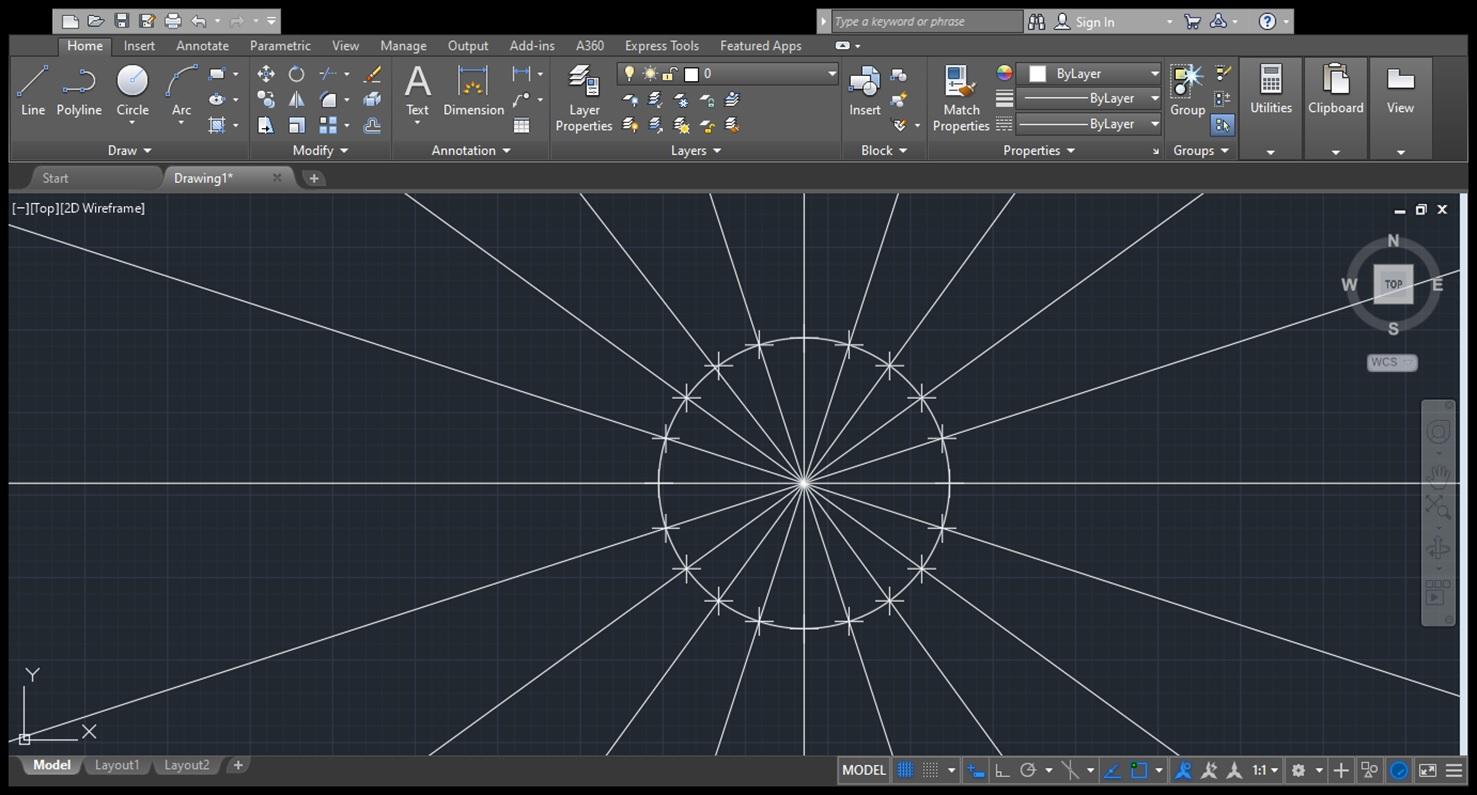
Task: Toggle object snap (osnap) in status bar
Action: pos(1139,770)
